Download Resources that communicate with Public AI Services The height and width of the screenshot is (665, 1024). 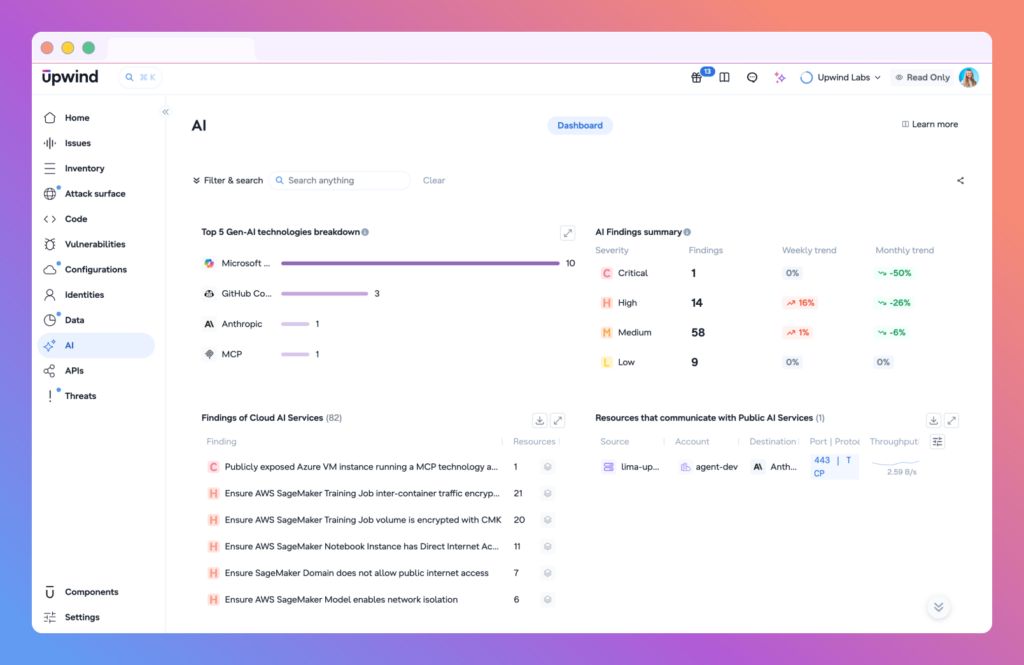click(933, 421)
